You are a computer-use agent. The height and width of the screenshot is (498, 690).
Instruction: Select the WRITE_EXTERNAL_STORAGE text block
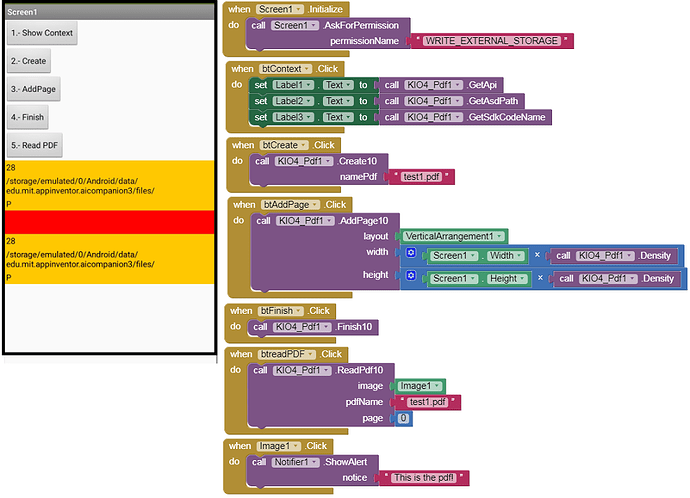(492, 41)
